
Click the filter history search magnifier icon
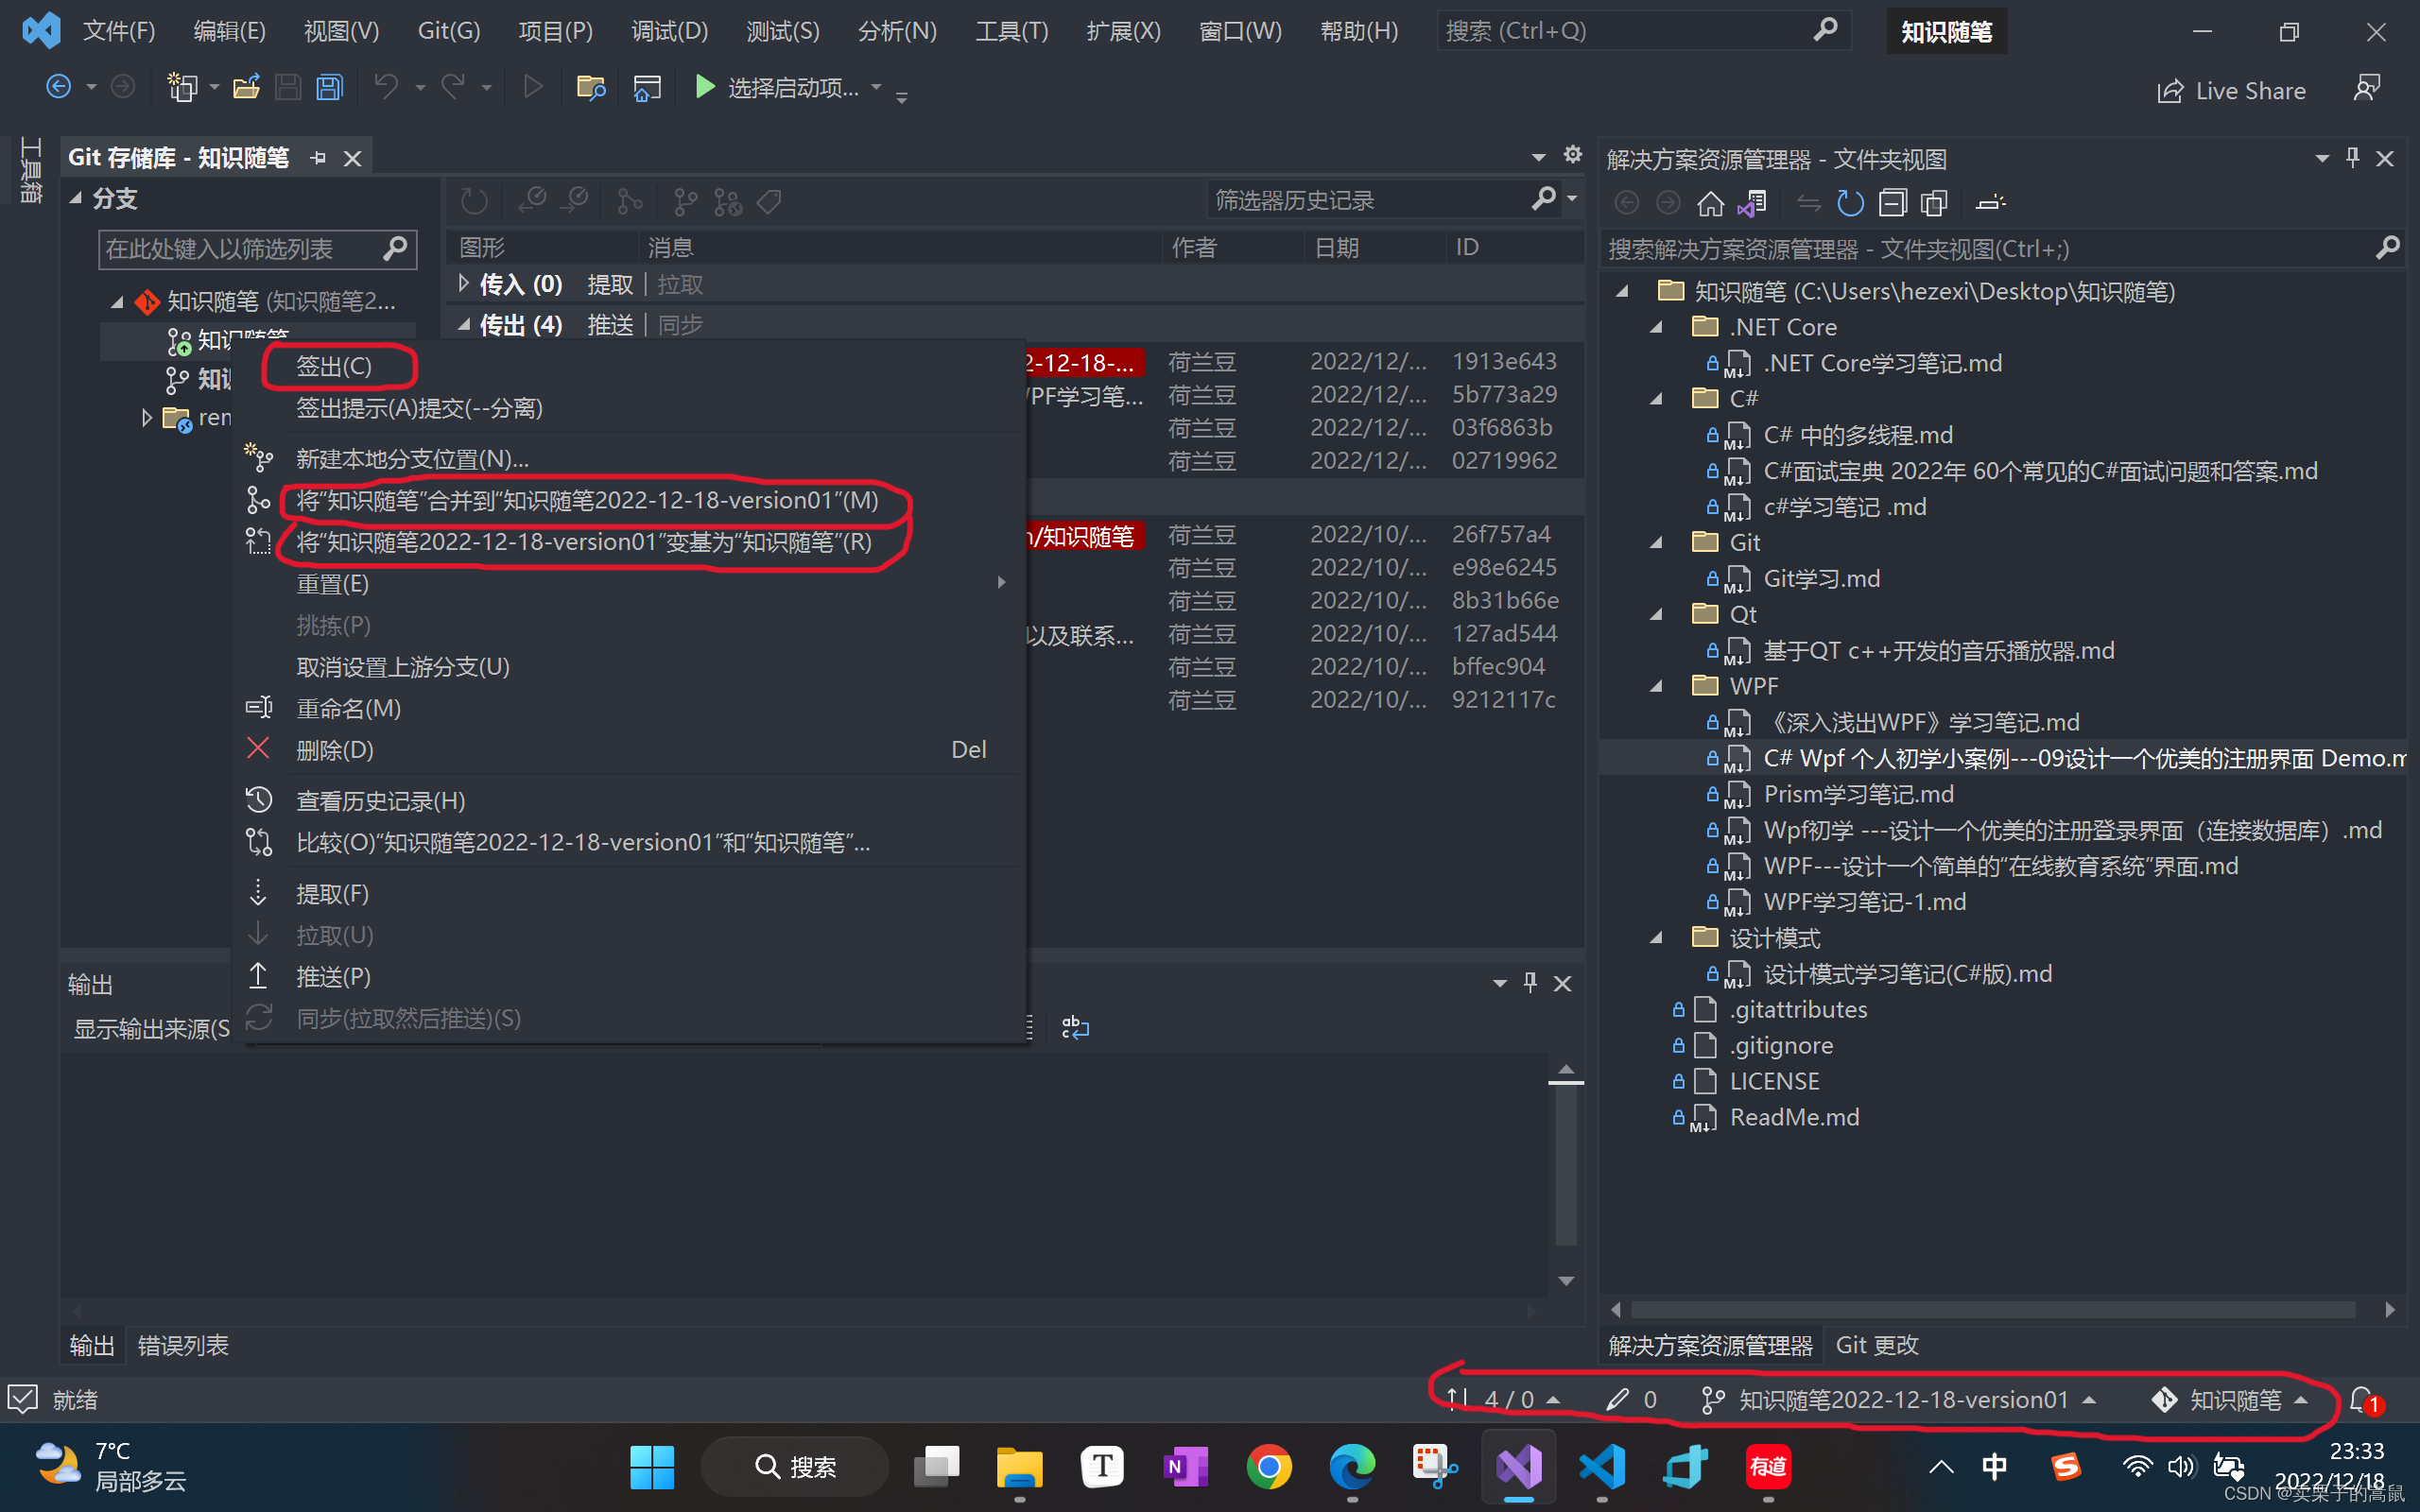click(1543, 199)
